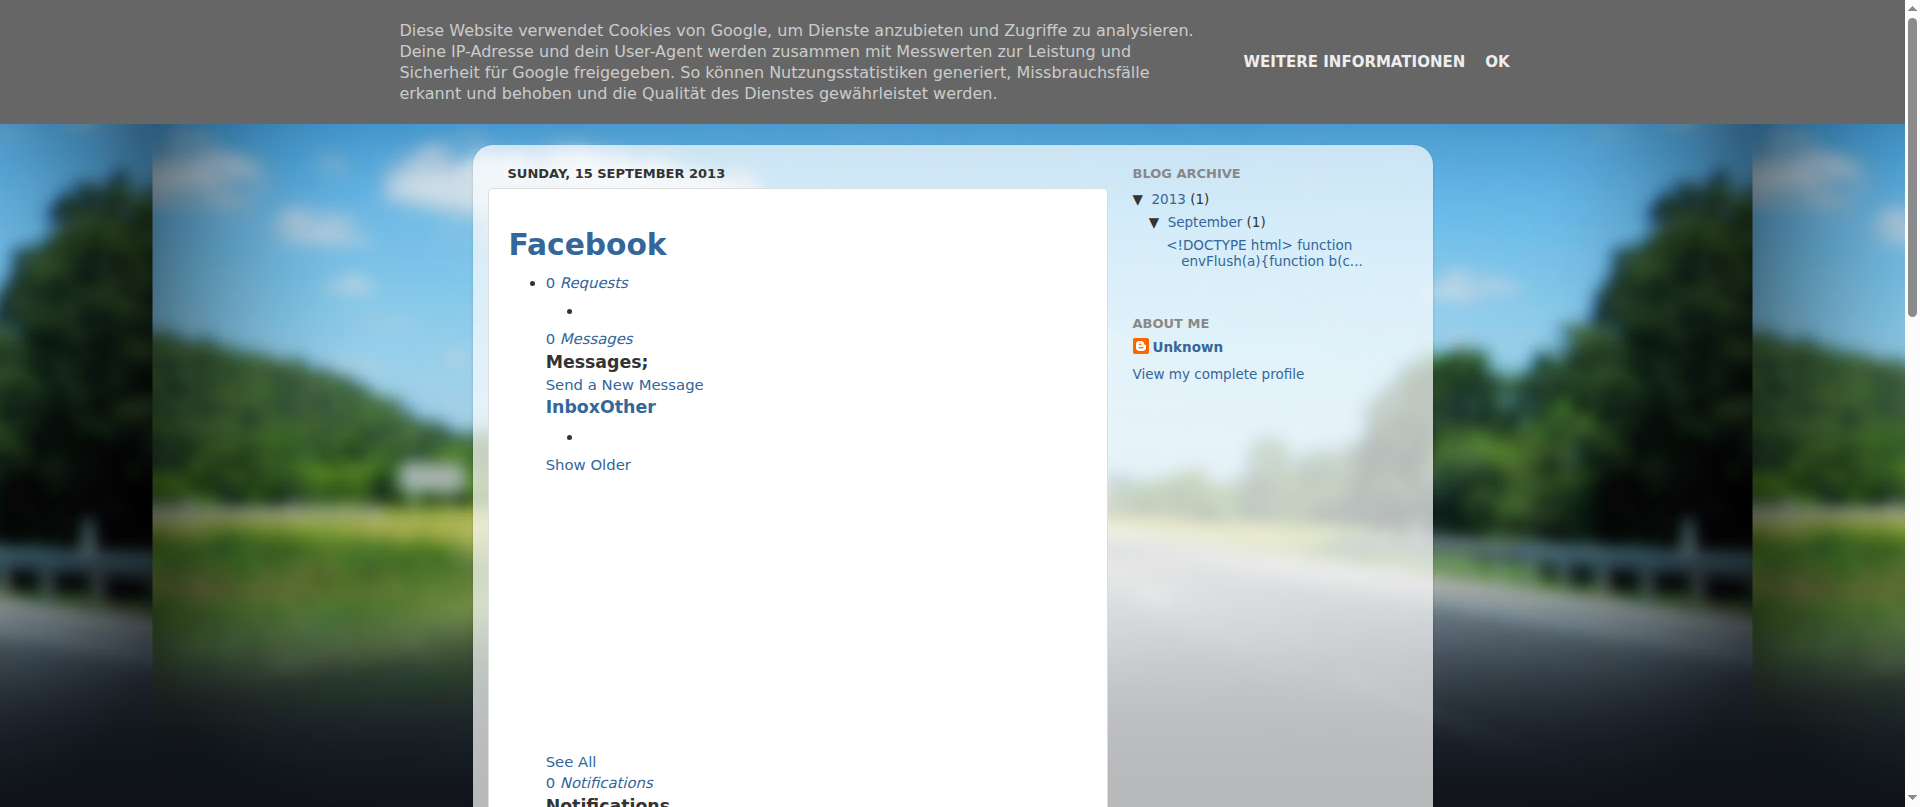The height and width of the screenshot is (807, 1920).
Task: Click Show Older messages link
Action: pos(588,465)
